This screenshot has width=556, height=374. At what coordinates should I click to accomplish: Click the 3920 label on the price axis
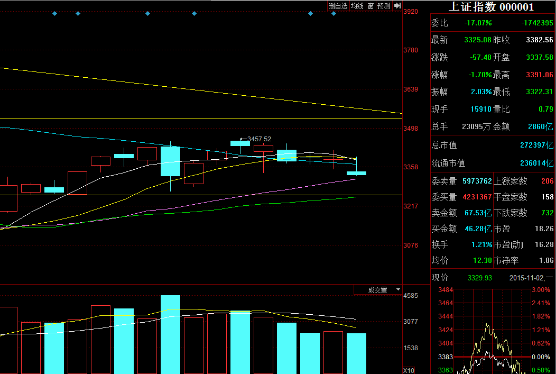tap(411, 12)
